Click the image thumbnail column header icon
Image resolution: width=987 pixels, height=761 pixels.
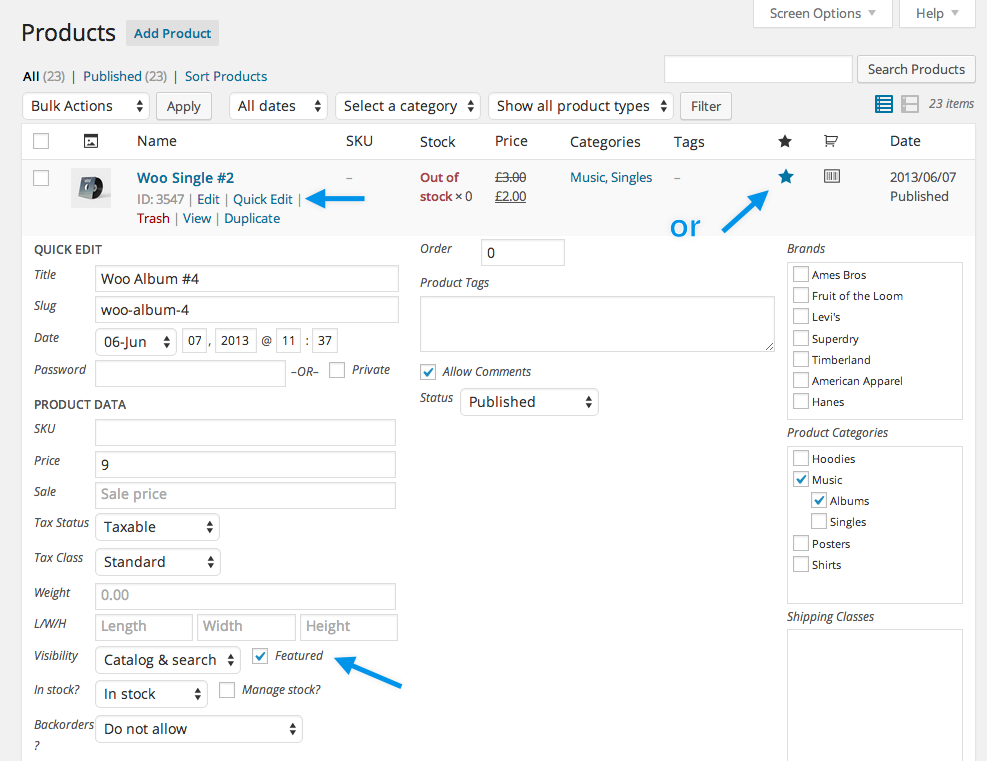tap(90, 141)
